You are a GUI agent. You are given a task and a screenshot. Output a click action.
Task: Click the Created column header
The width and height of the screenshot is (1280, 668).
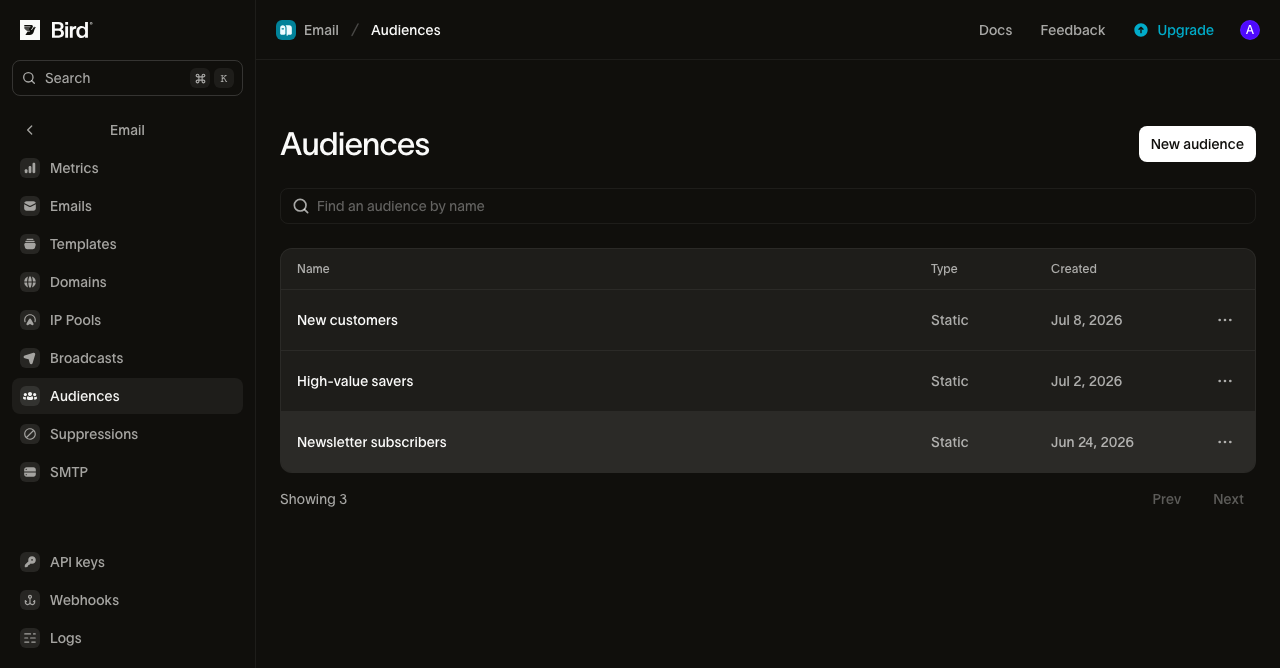coord(1074,269)
